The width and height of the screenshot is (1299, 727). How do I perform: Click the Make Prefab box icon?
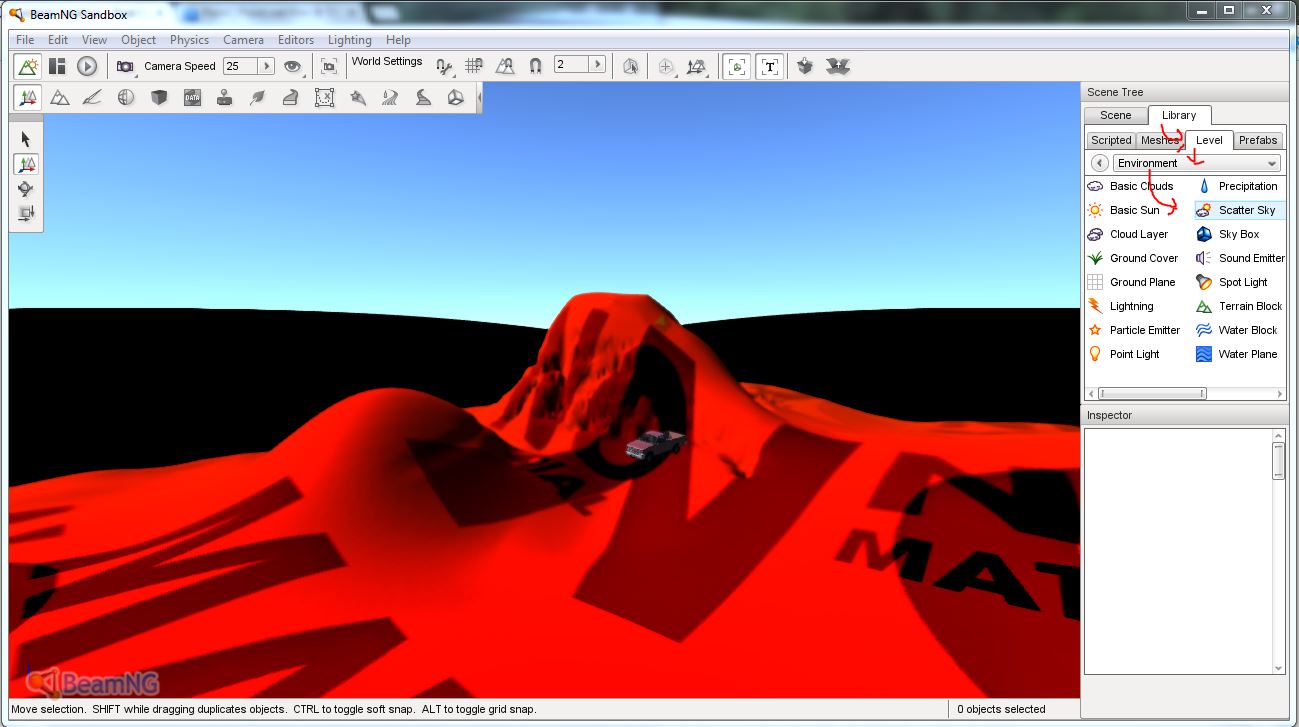coord(806,66)
